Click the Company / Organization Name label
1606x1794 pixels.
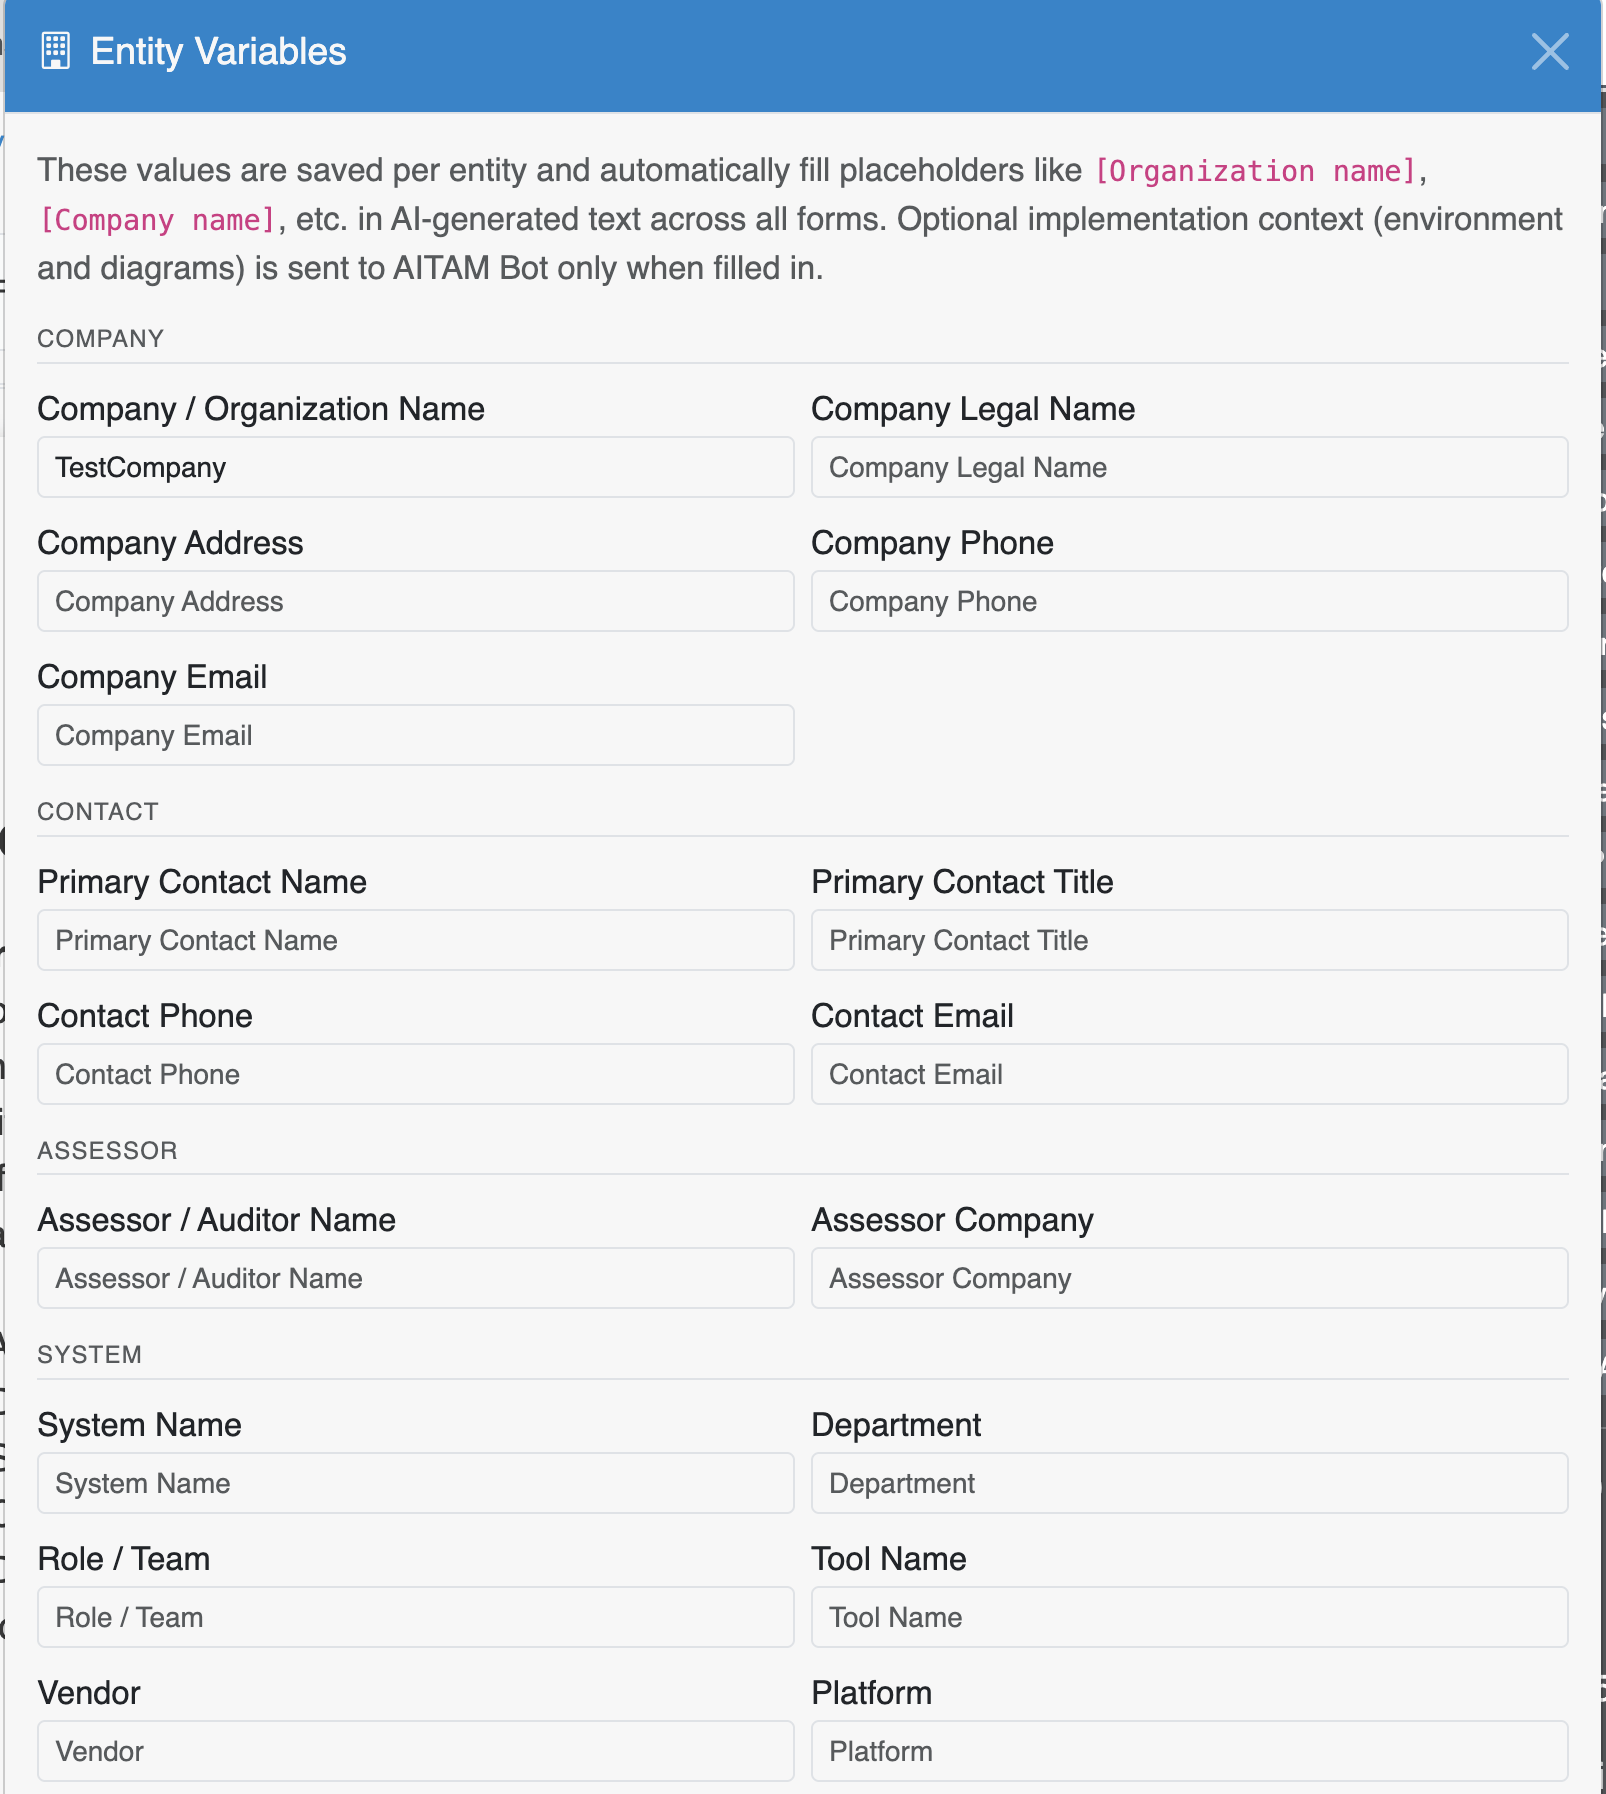tap(261, 409)
